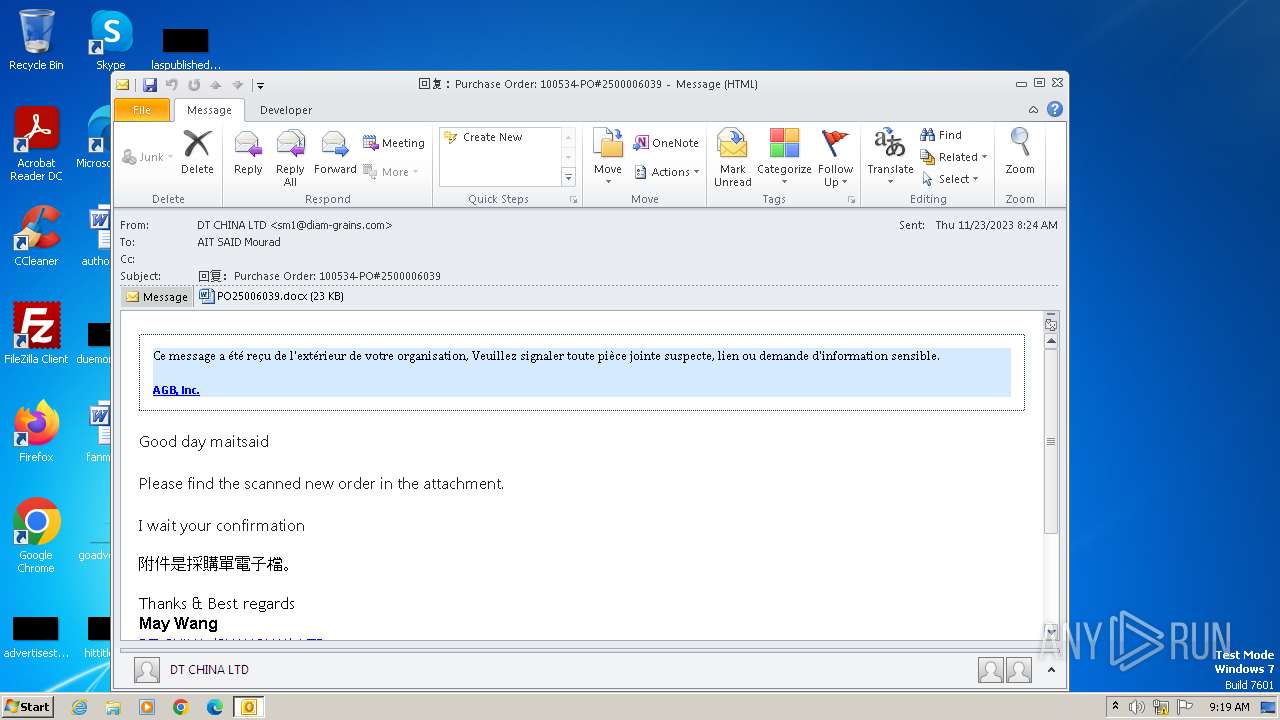This screenshot has width=1280, height=720.
Task: Minimize the ribbon with the caret icon
Action: coord(1033,110)
